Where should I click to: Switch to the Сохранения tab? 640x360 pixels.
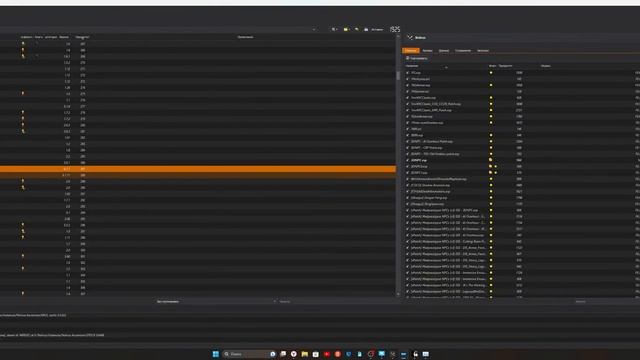(463, 51)
